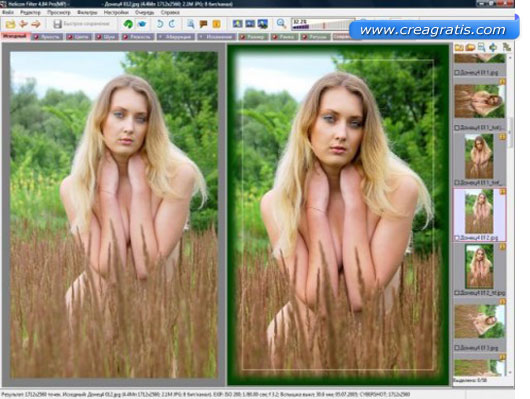Select the green-framed portrait thumbnail in browser

tap(479, 266)
